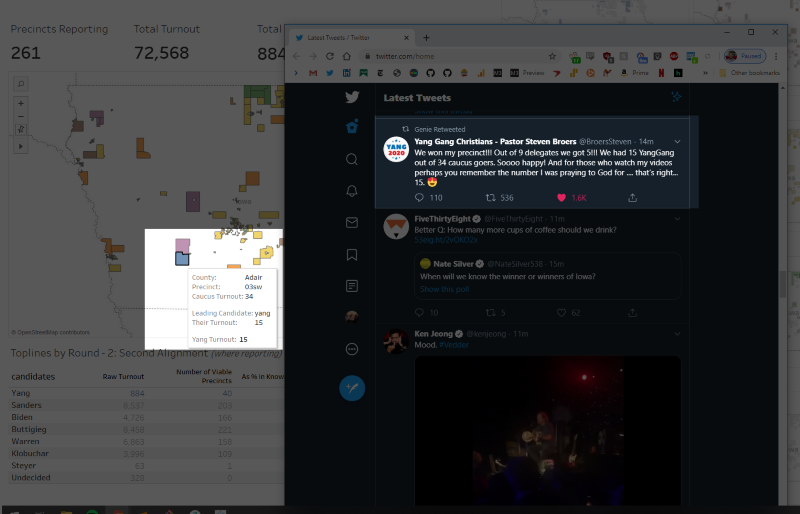This screenshot has width=800, height=514.
Task: Open Twitter Explore search icon in sidebar
Action: tap(352, 159)
